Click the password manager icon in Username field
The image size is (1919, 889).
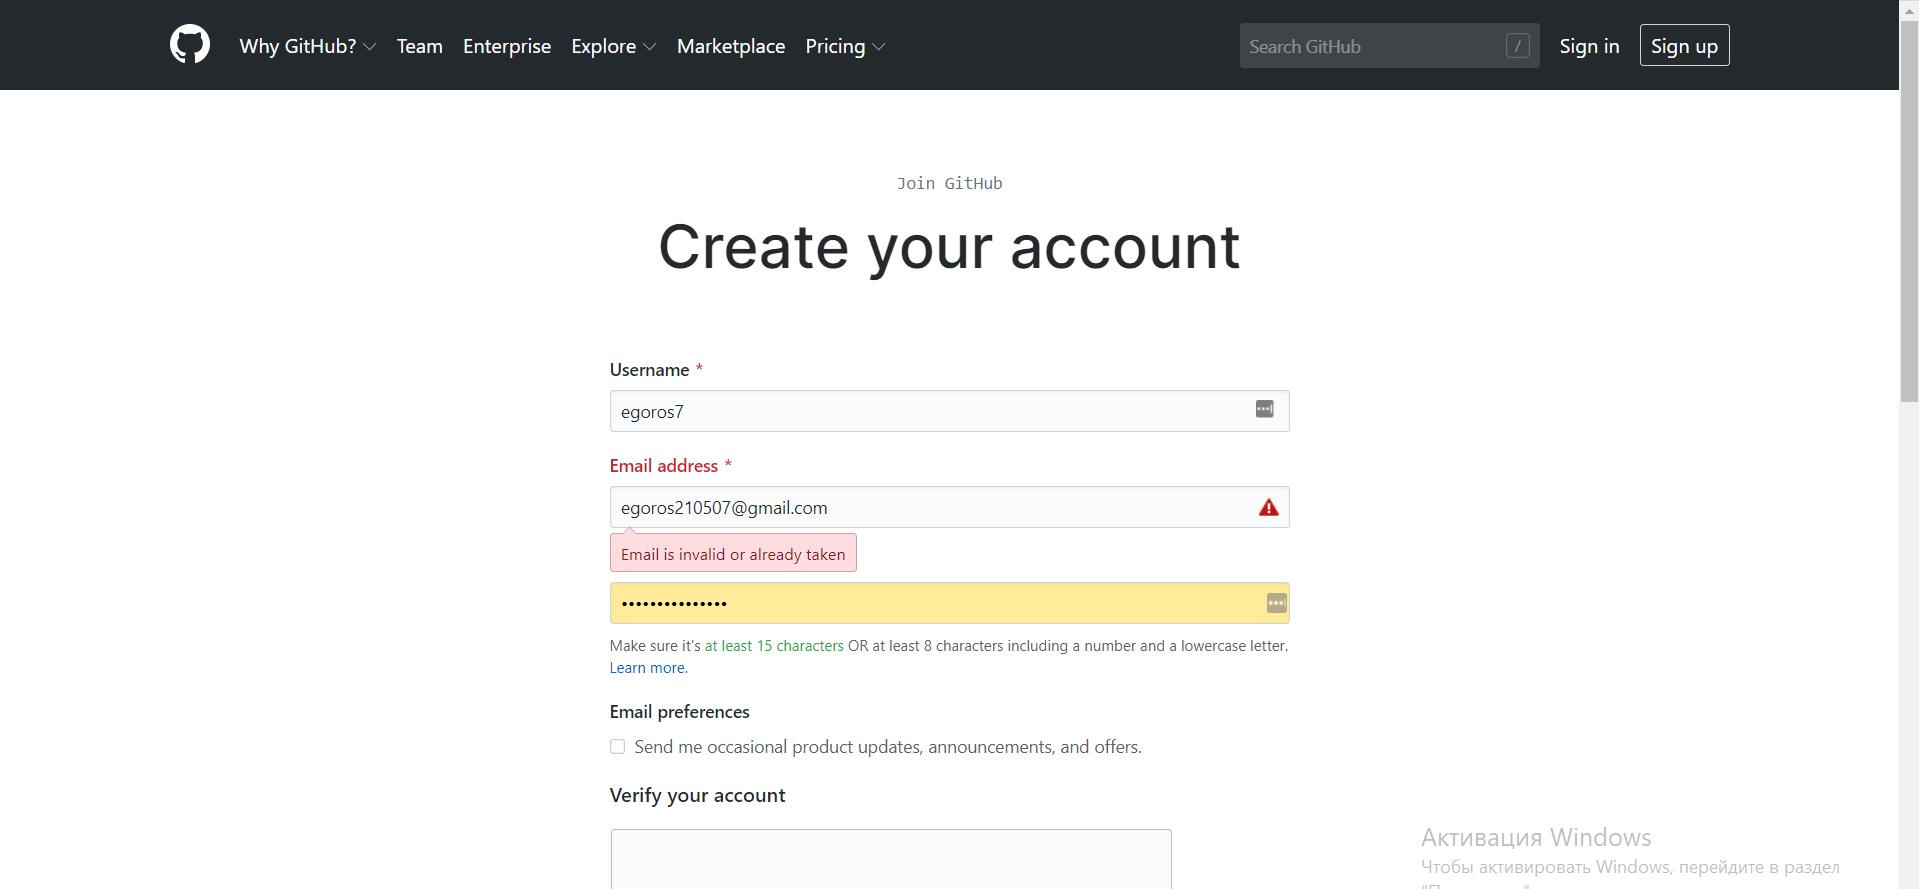coord(1264,409)
